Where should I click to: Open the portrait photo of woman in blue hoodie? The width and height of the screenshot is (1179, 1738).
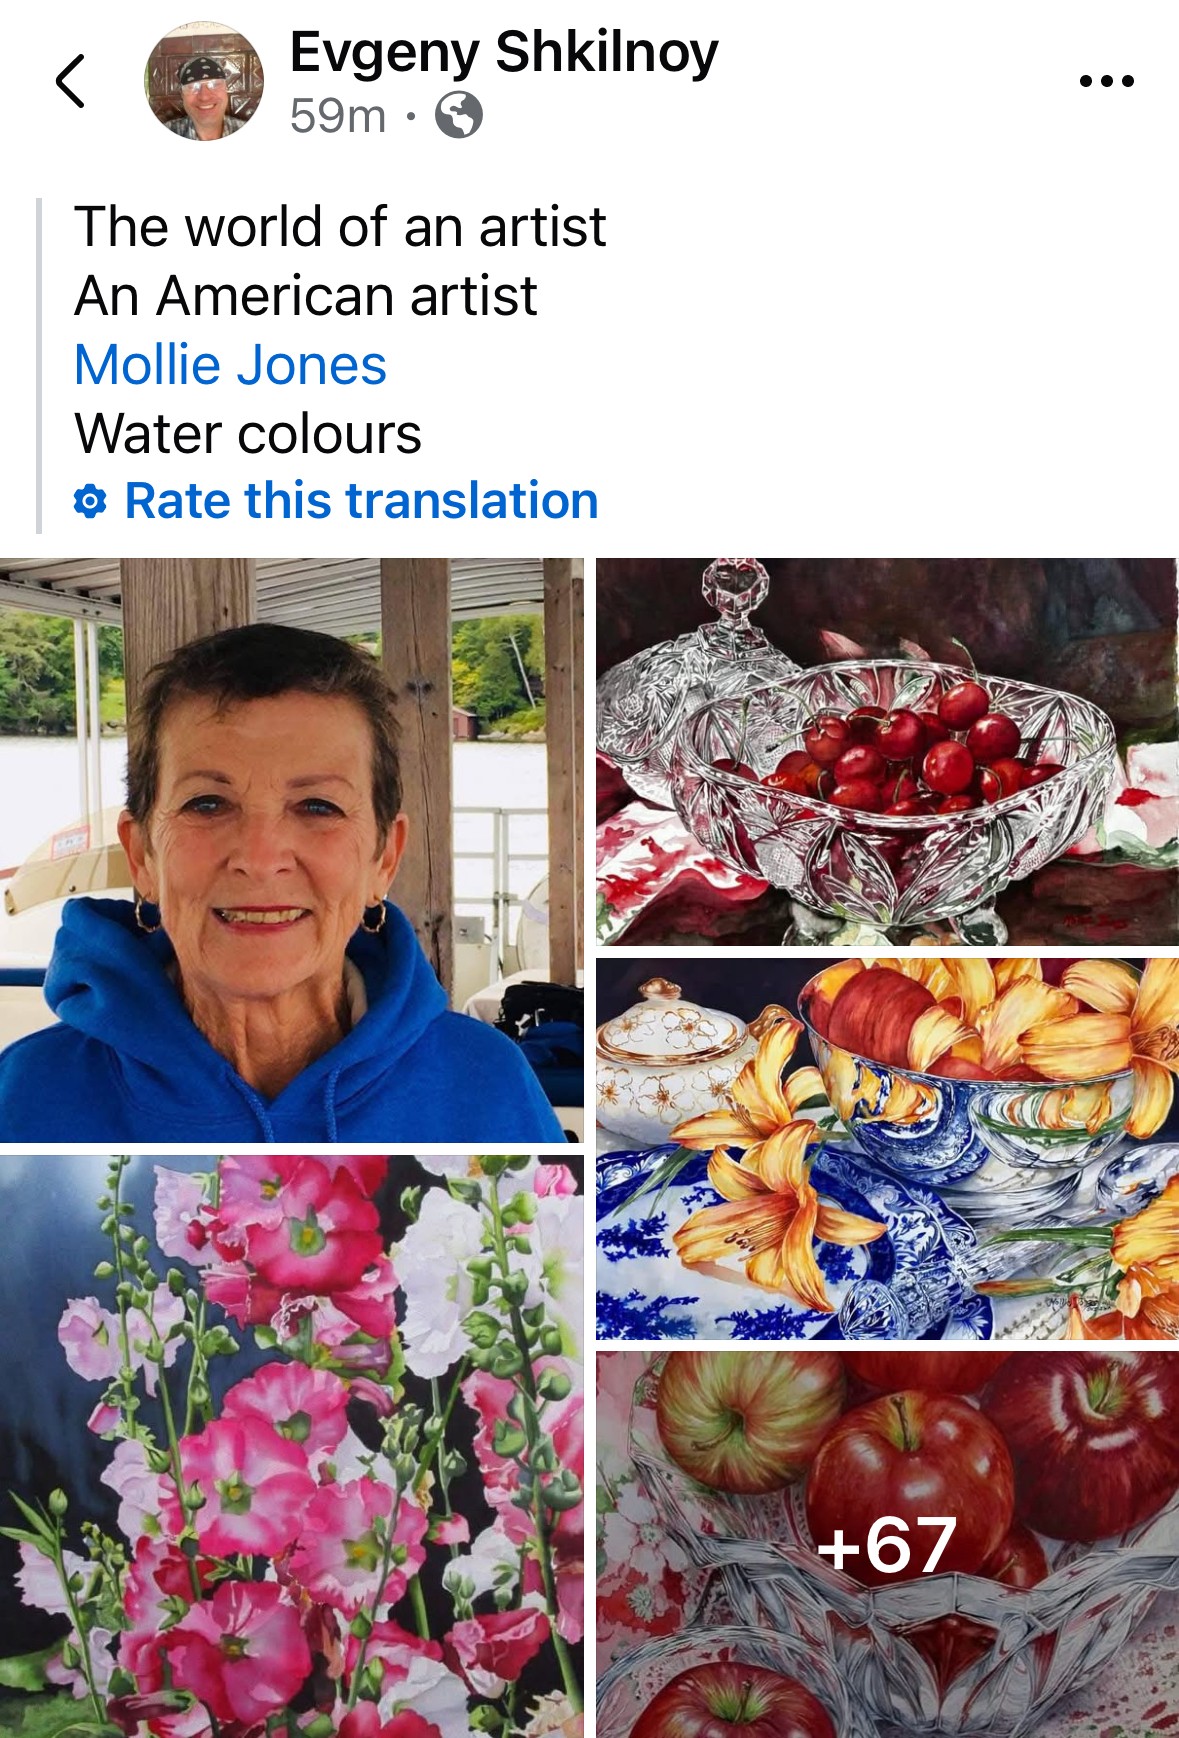pyautogui.click(x=291, y=850)
